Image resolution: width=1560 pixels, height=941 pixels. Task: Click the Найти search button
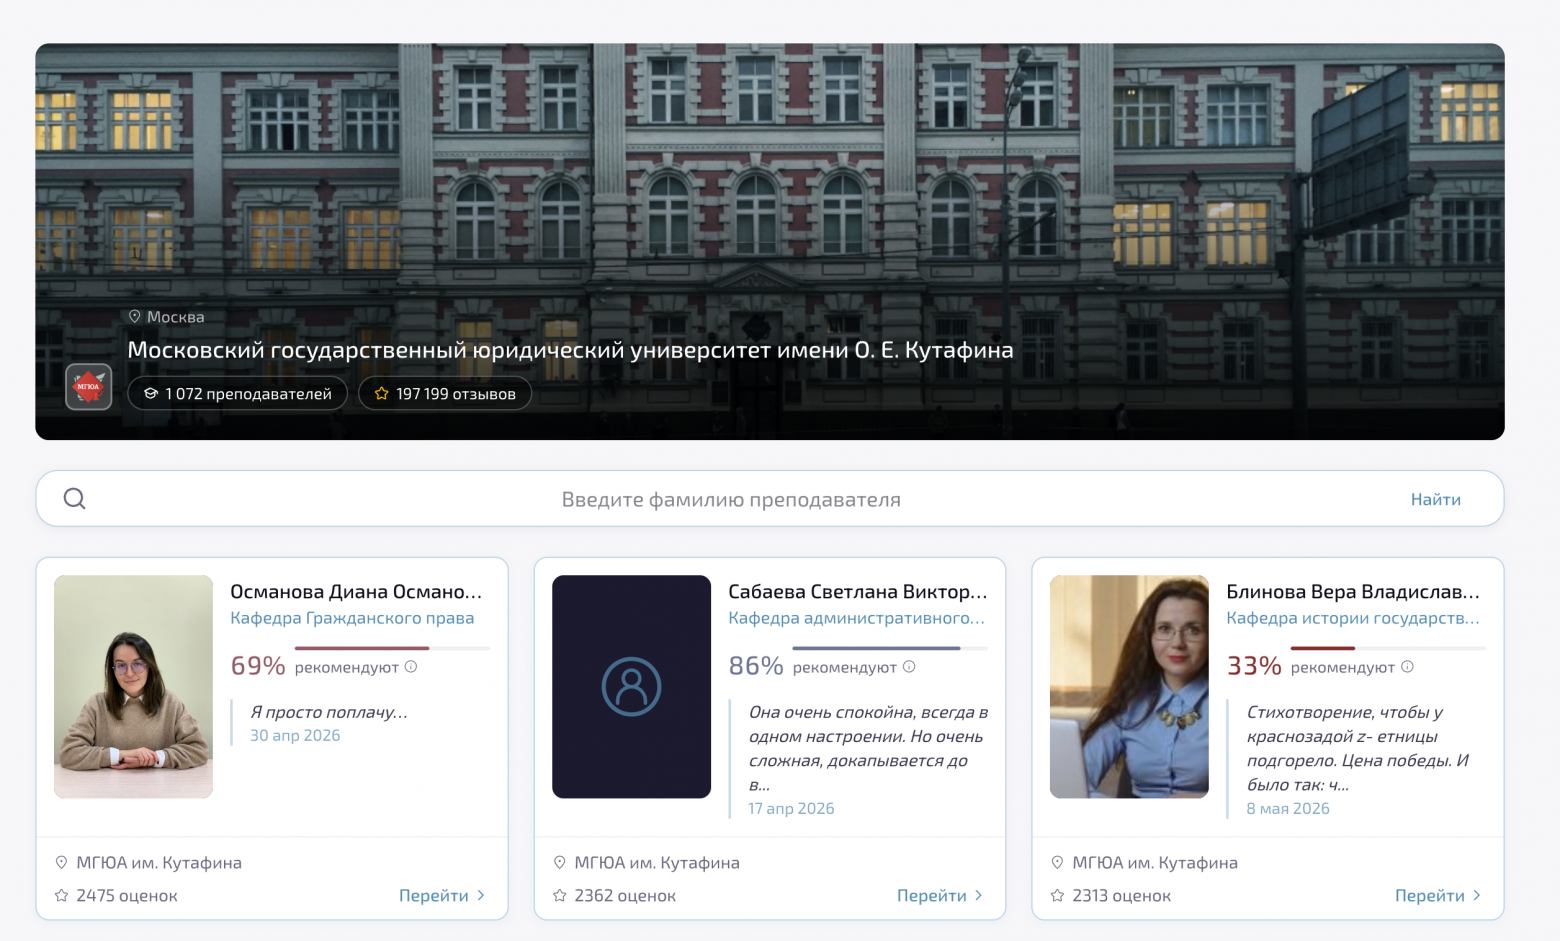[x=1435, y=499]
